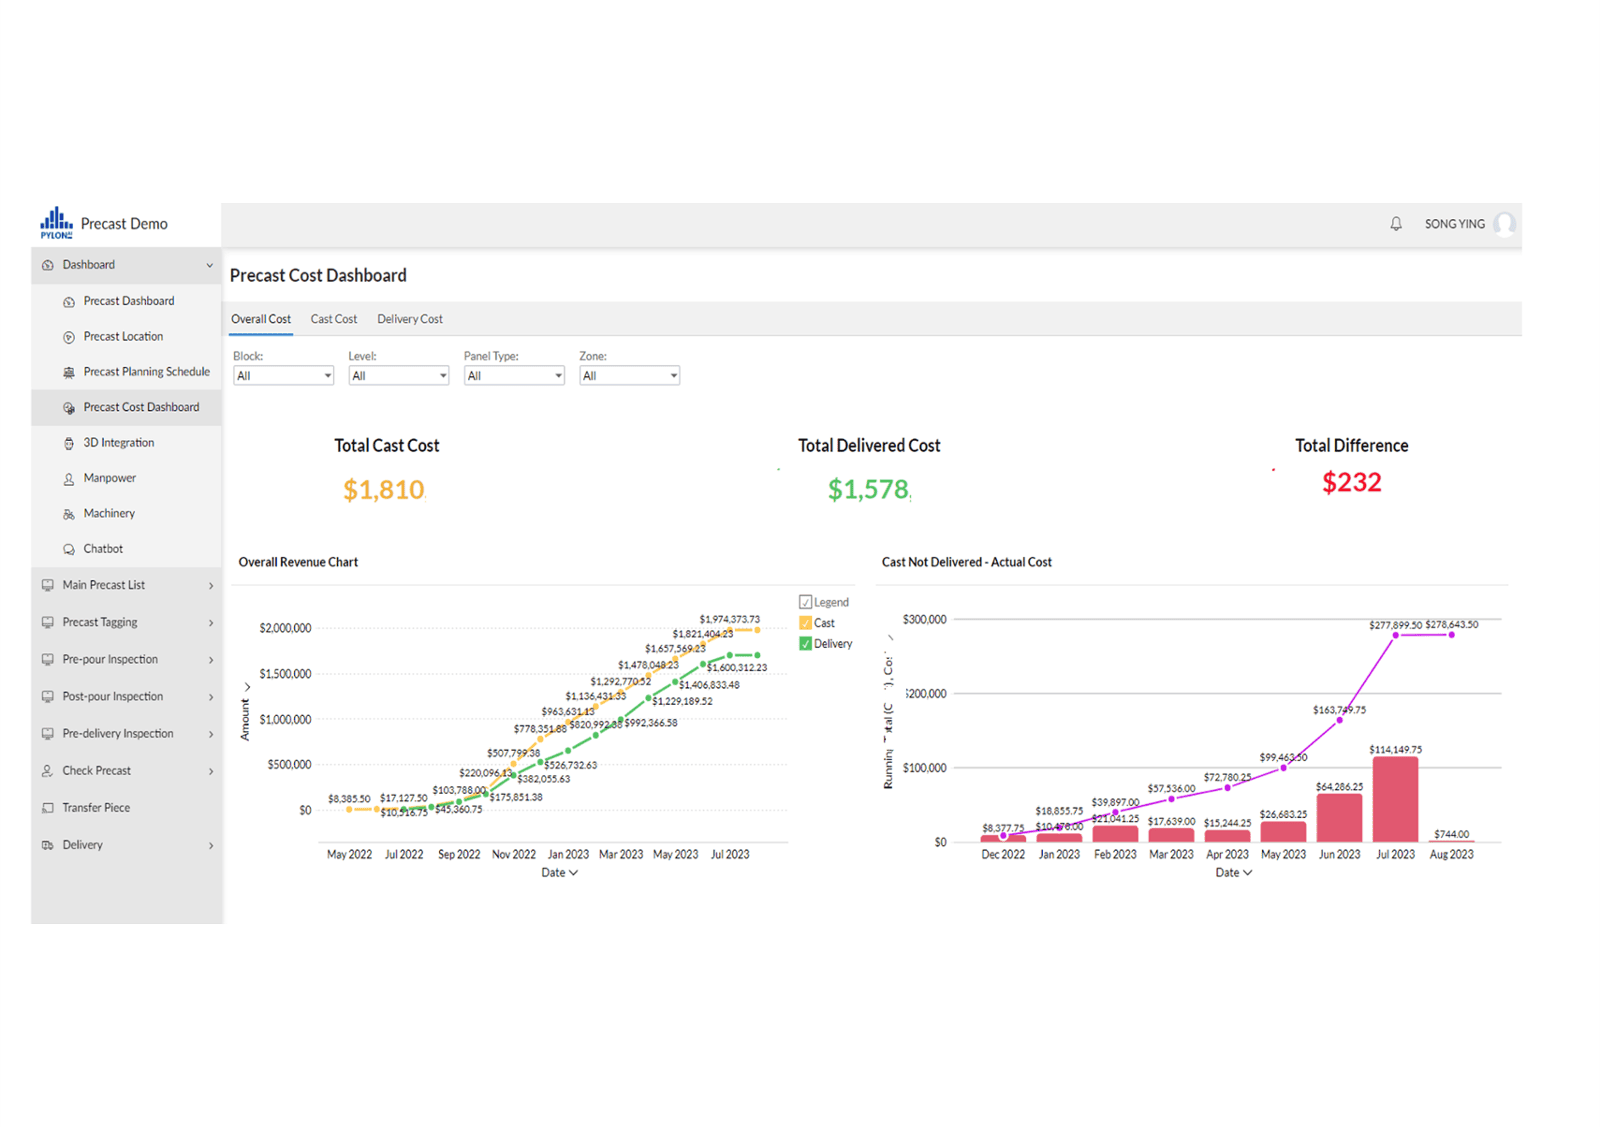Click the Transfer Piece icon
The width and height of the screenshot is (1600, 1127).
tap(48, 808)
